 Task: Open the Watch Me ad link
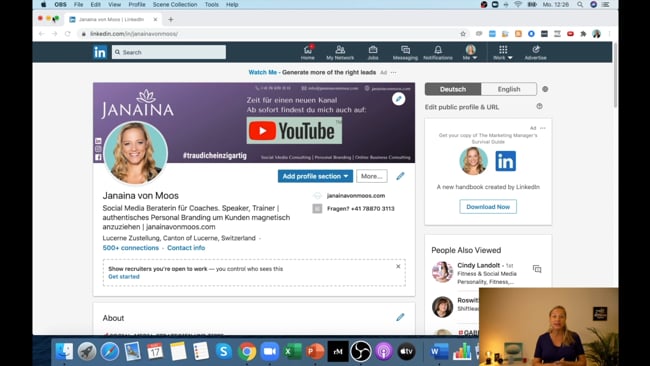pos(262,73)
